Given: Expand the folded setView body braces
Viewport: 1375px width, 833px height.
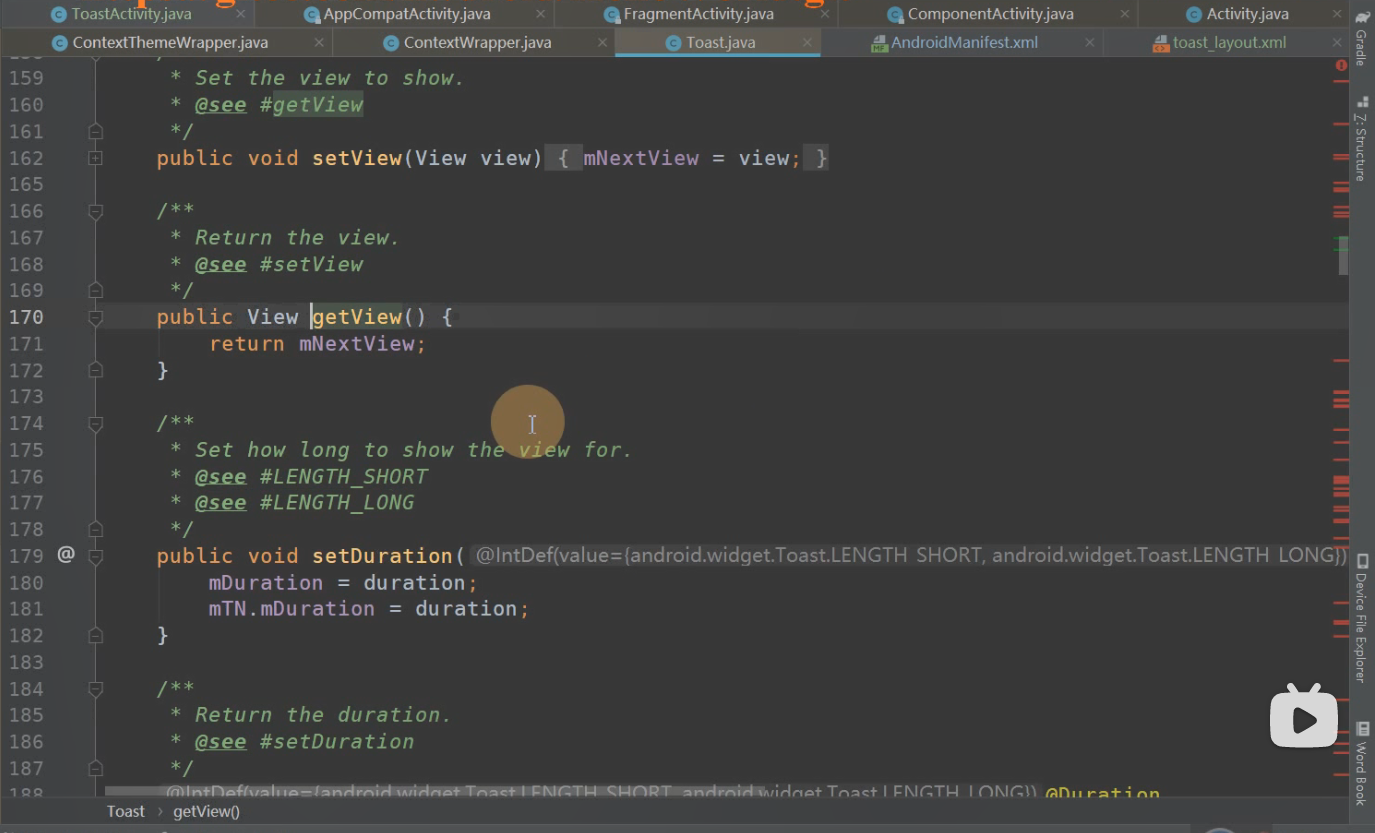Looking at the screenshot, I should [x=563, y=158].
